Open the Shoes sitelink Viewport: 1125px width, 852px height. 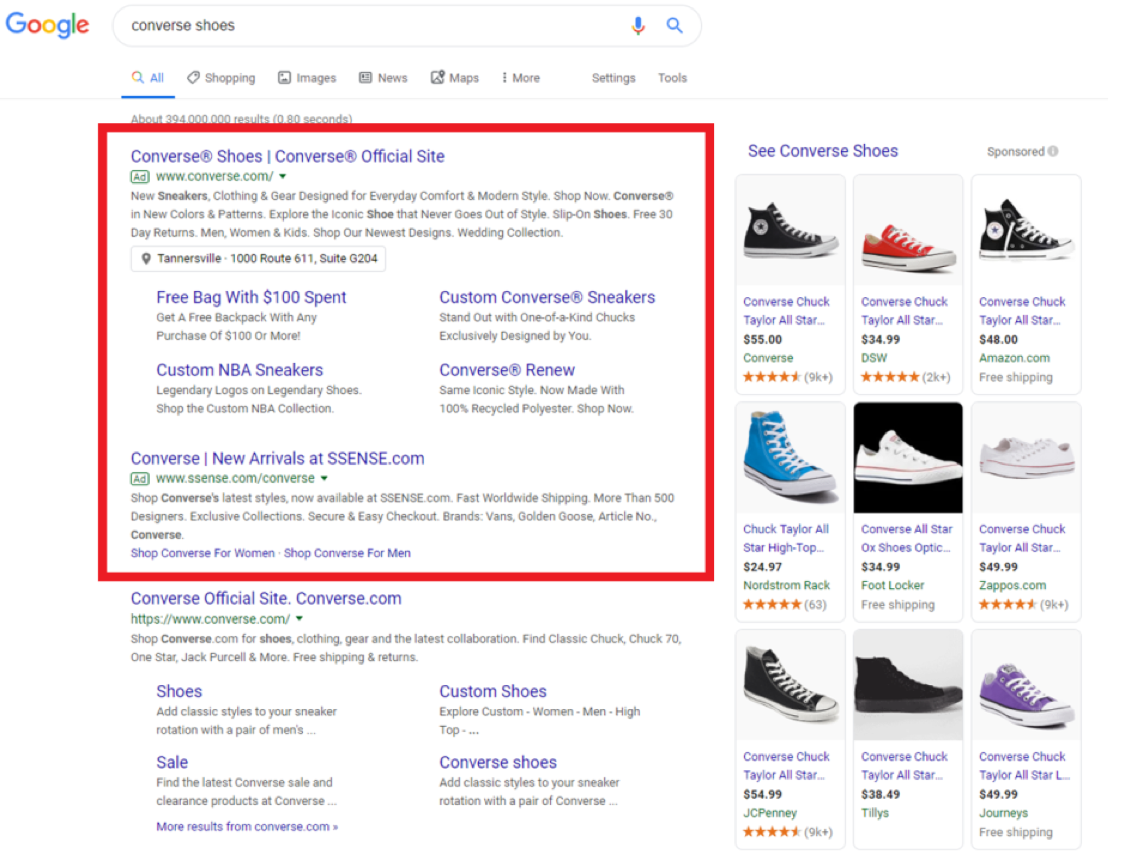(179, 691)
